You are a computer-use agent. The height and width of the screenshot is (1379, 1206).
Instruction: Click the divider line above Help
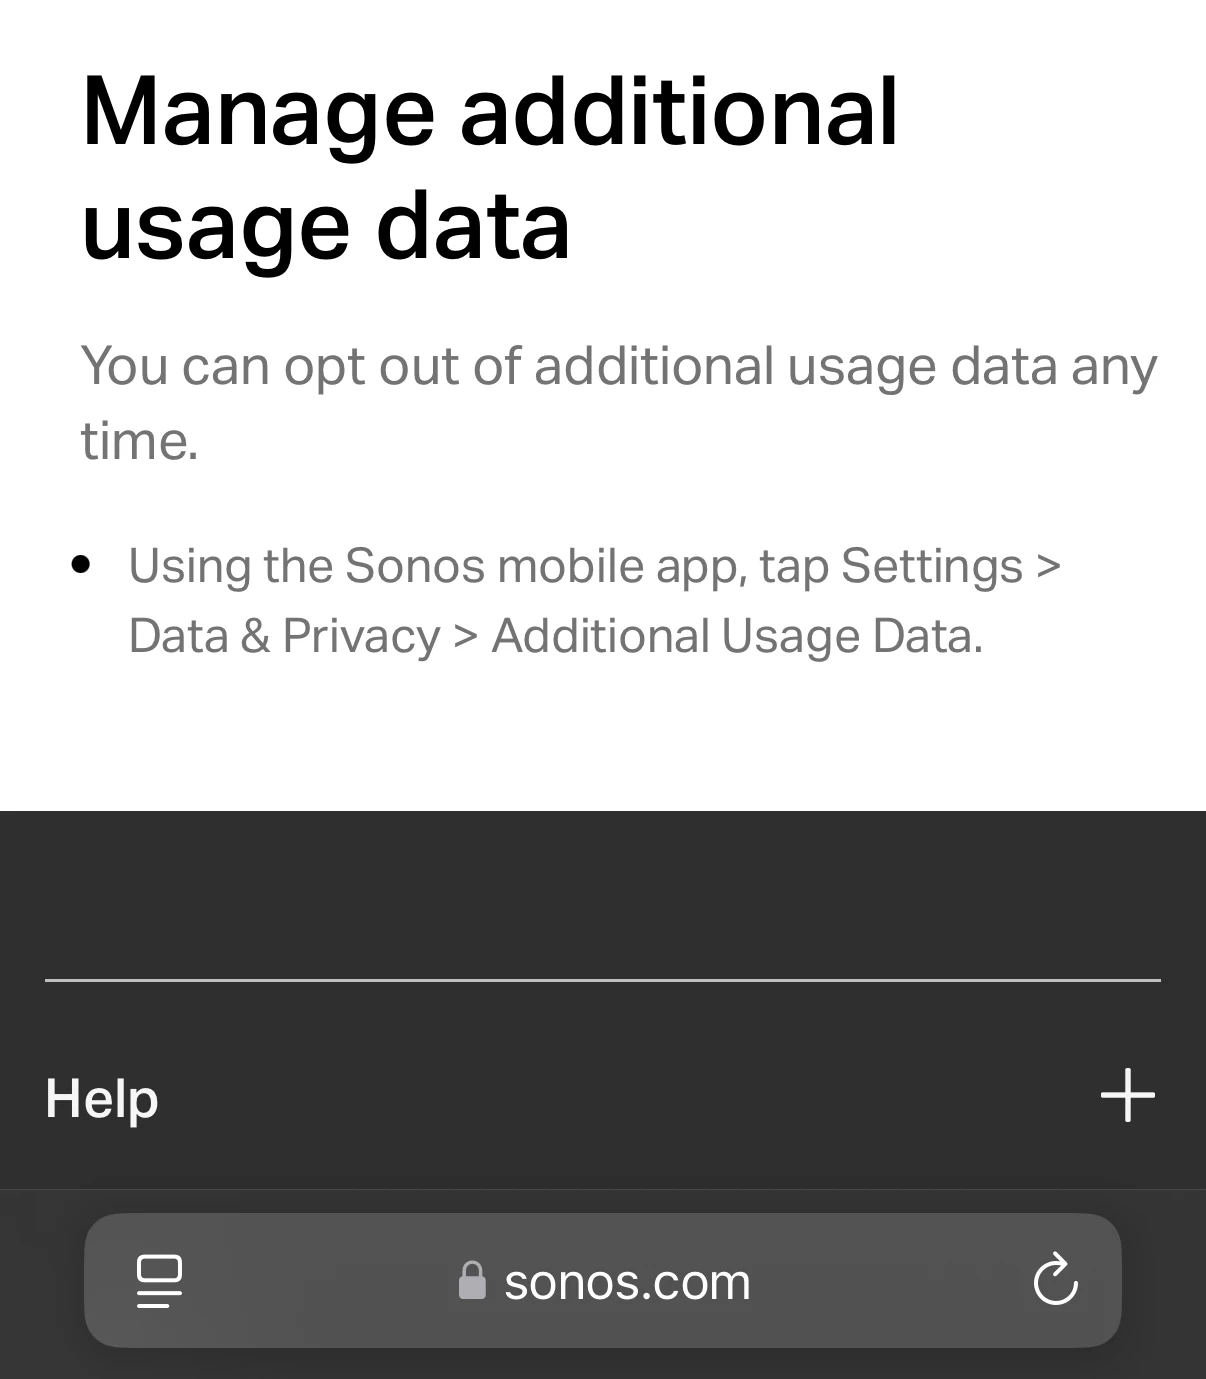[x=603, y=980]
